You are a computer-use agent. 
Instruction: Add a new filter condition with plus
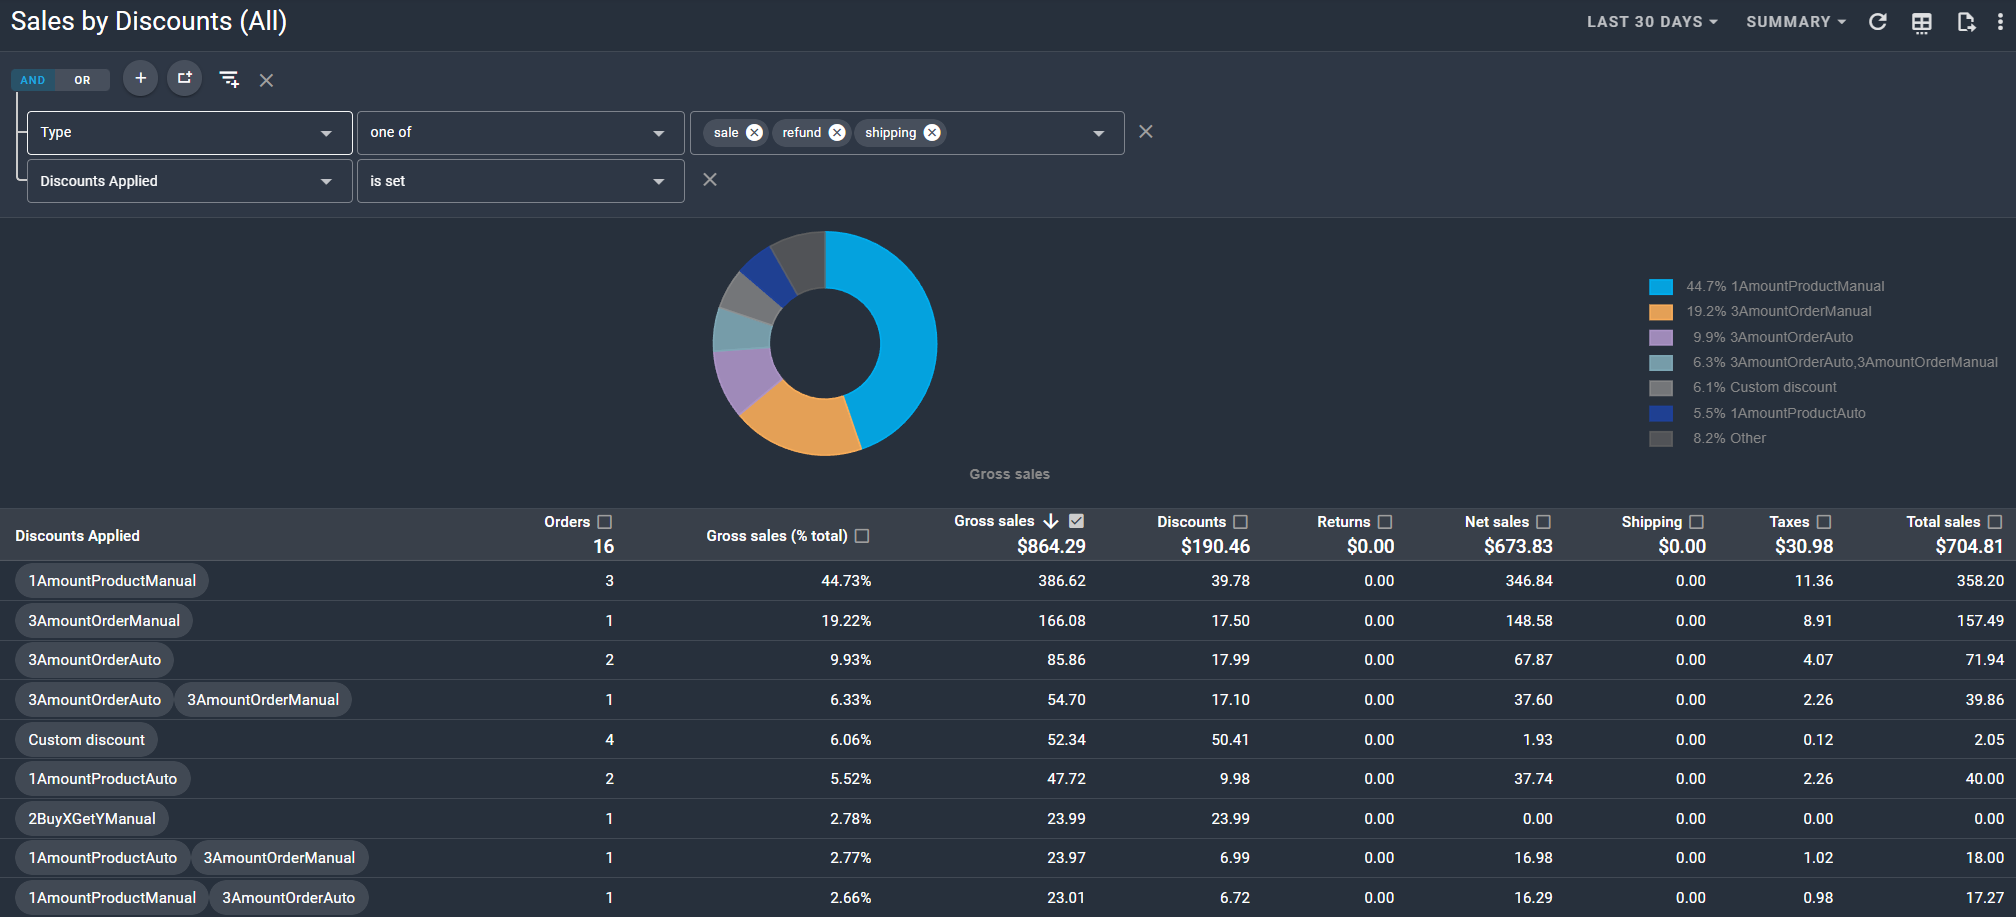pyautogui.click(x=140, y=78)
